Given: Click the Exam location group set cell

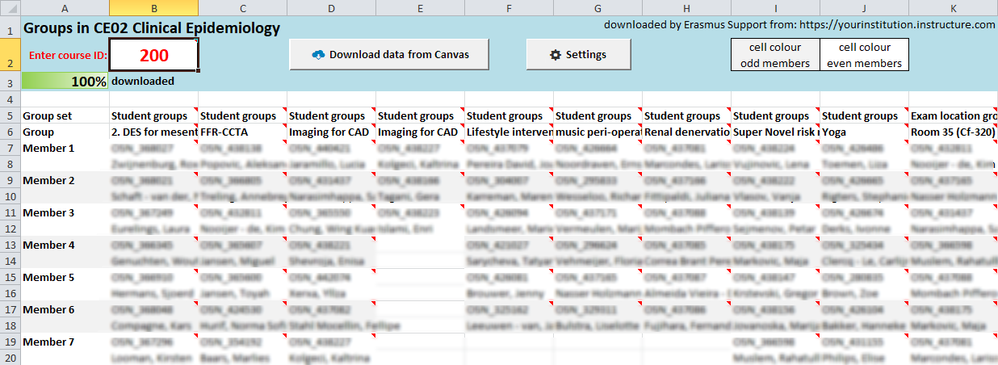Looking at the screenshot, I should [x=953, y=116].
